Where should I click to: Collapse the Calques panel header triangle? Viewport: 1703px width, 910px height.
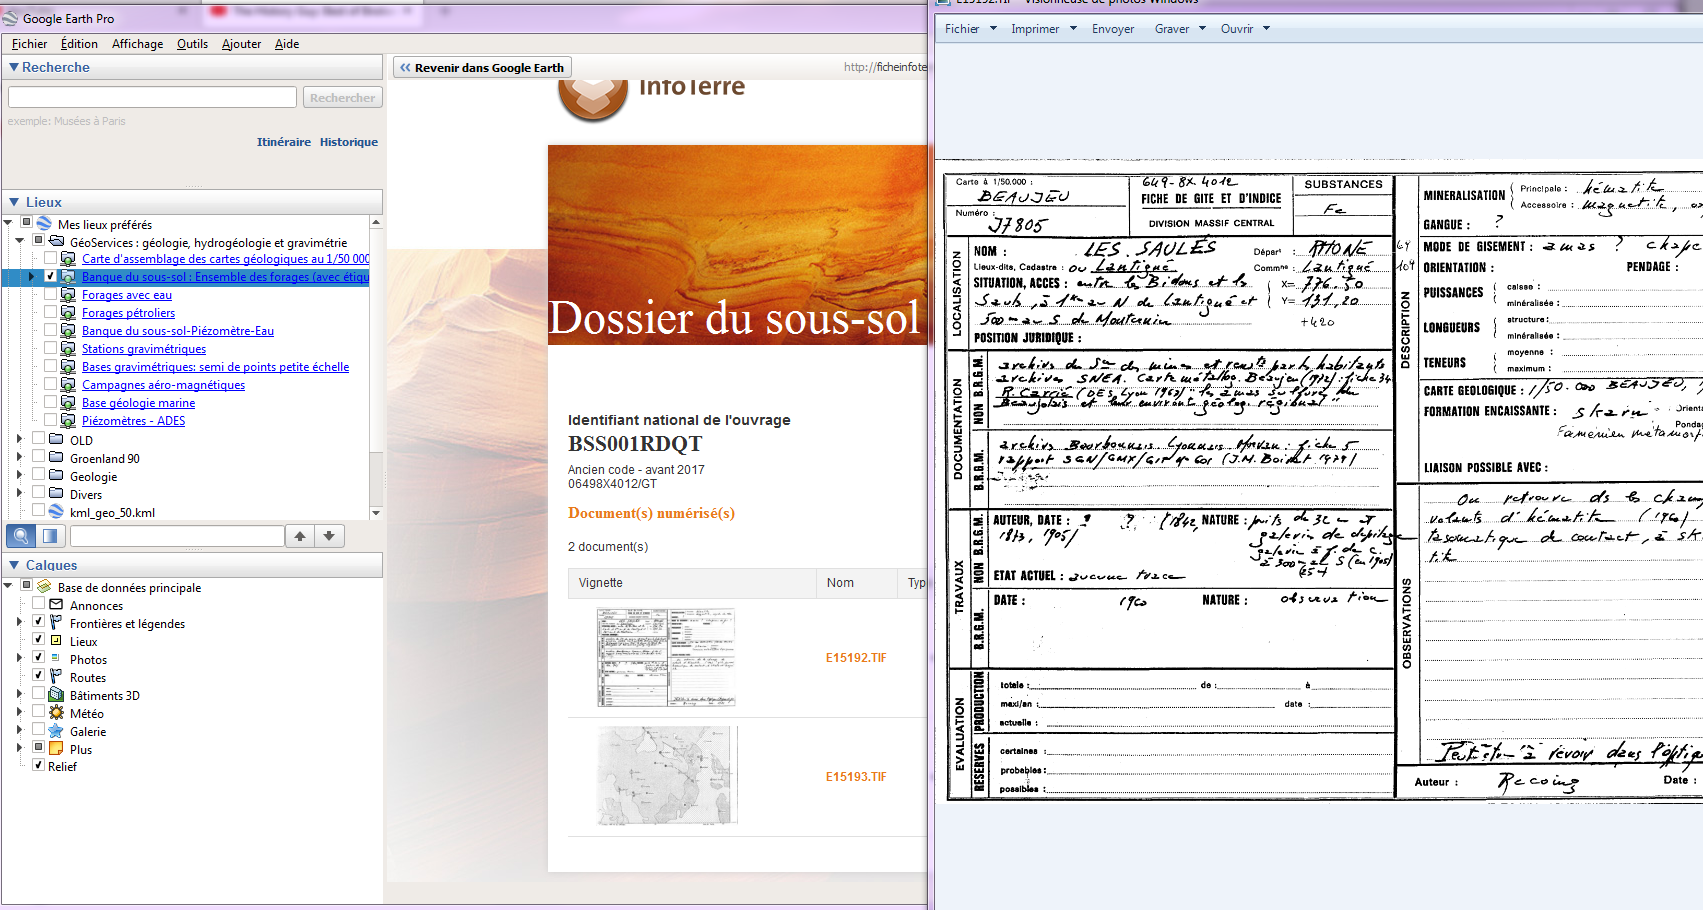14,565
